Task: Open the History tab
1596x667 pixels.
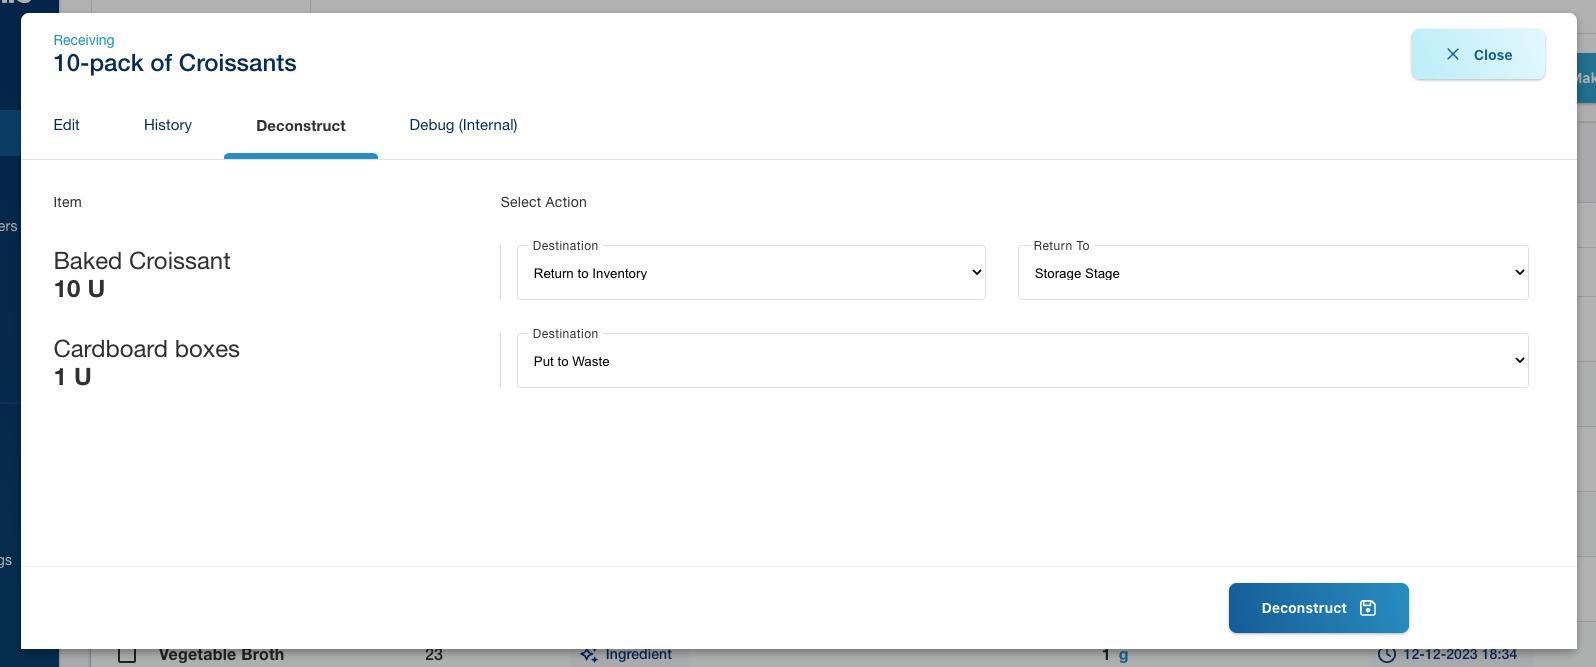Action: click(x=168, y=125)
